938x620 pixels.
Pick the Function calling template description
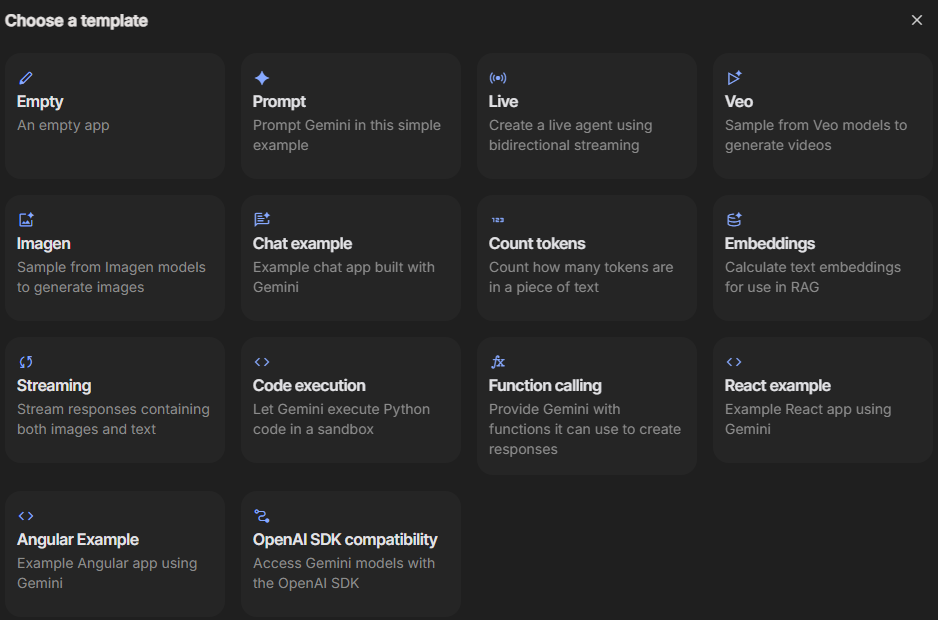tap(585, 429)
